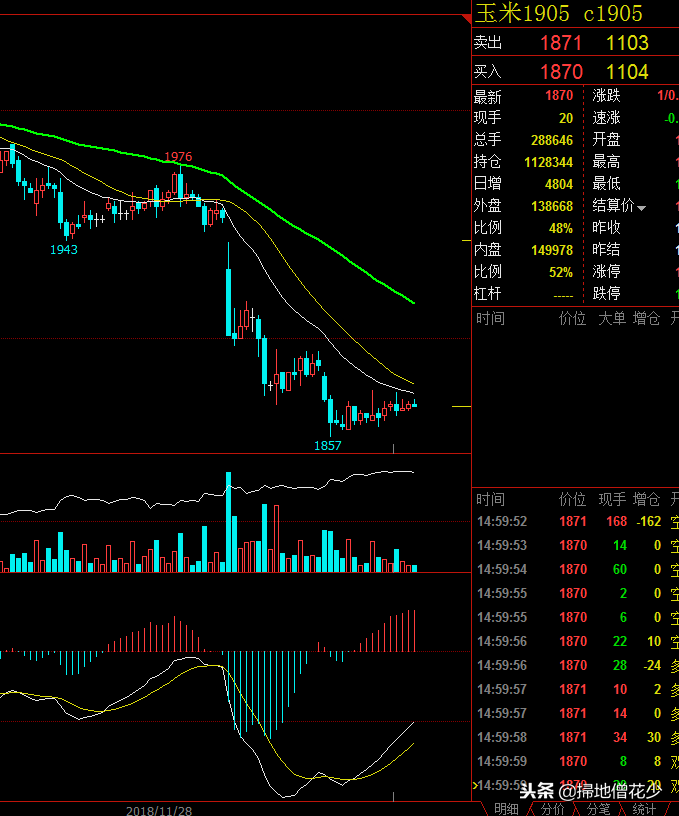The width and height of the screenshot is (679, 816).
Task: Click the -162 增仓 value
Action: (649, 521)
